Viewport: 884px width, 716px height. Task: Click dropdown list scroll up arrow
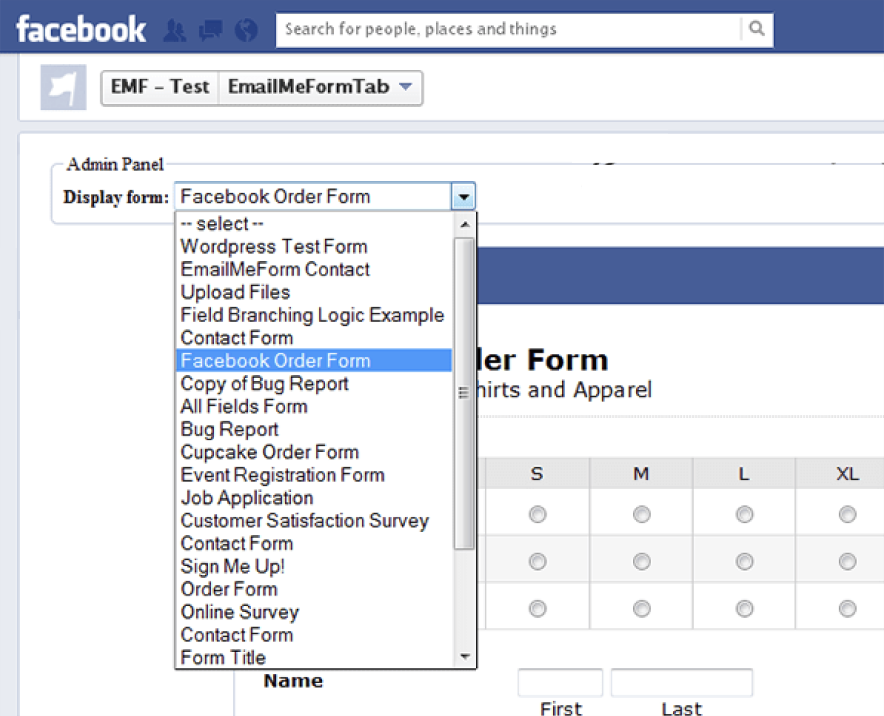pyautogui.click(x=465, y=224)
